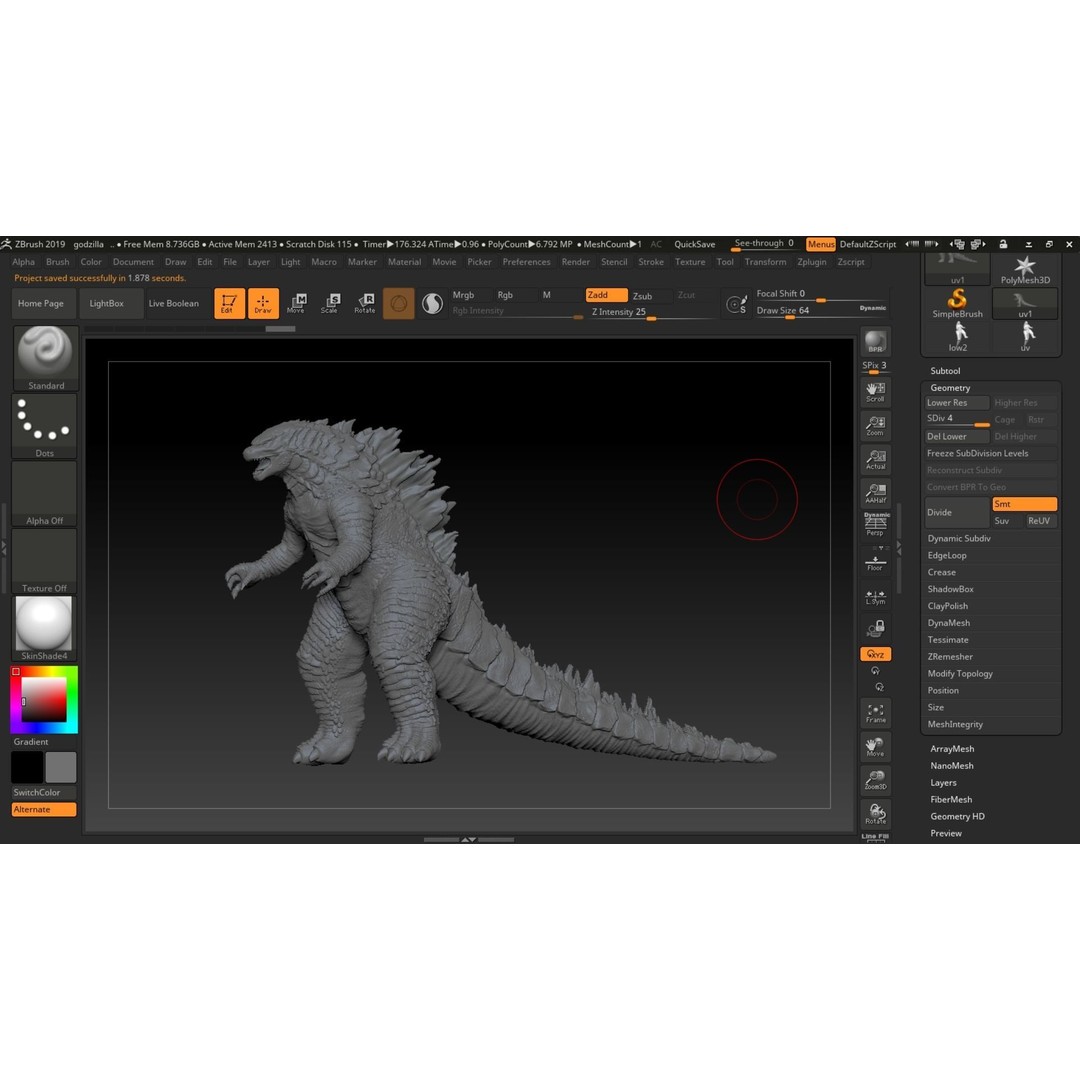Image resolution: width=1080 pixels, height=1080 pixels.
Task: Open the Dots stroke picker
Action: [45, 426]
